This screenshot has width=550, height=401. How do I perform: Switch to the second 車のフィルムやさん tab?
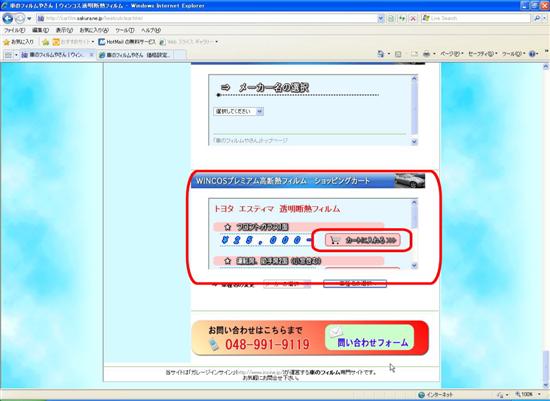[x=138, y=55]
